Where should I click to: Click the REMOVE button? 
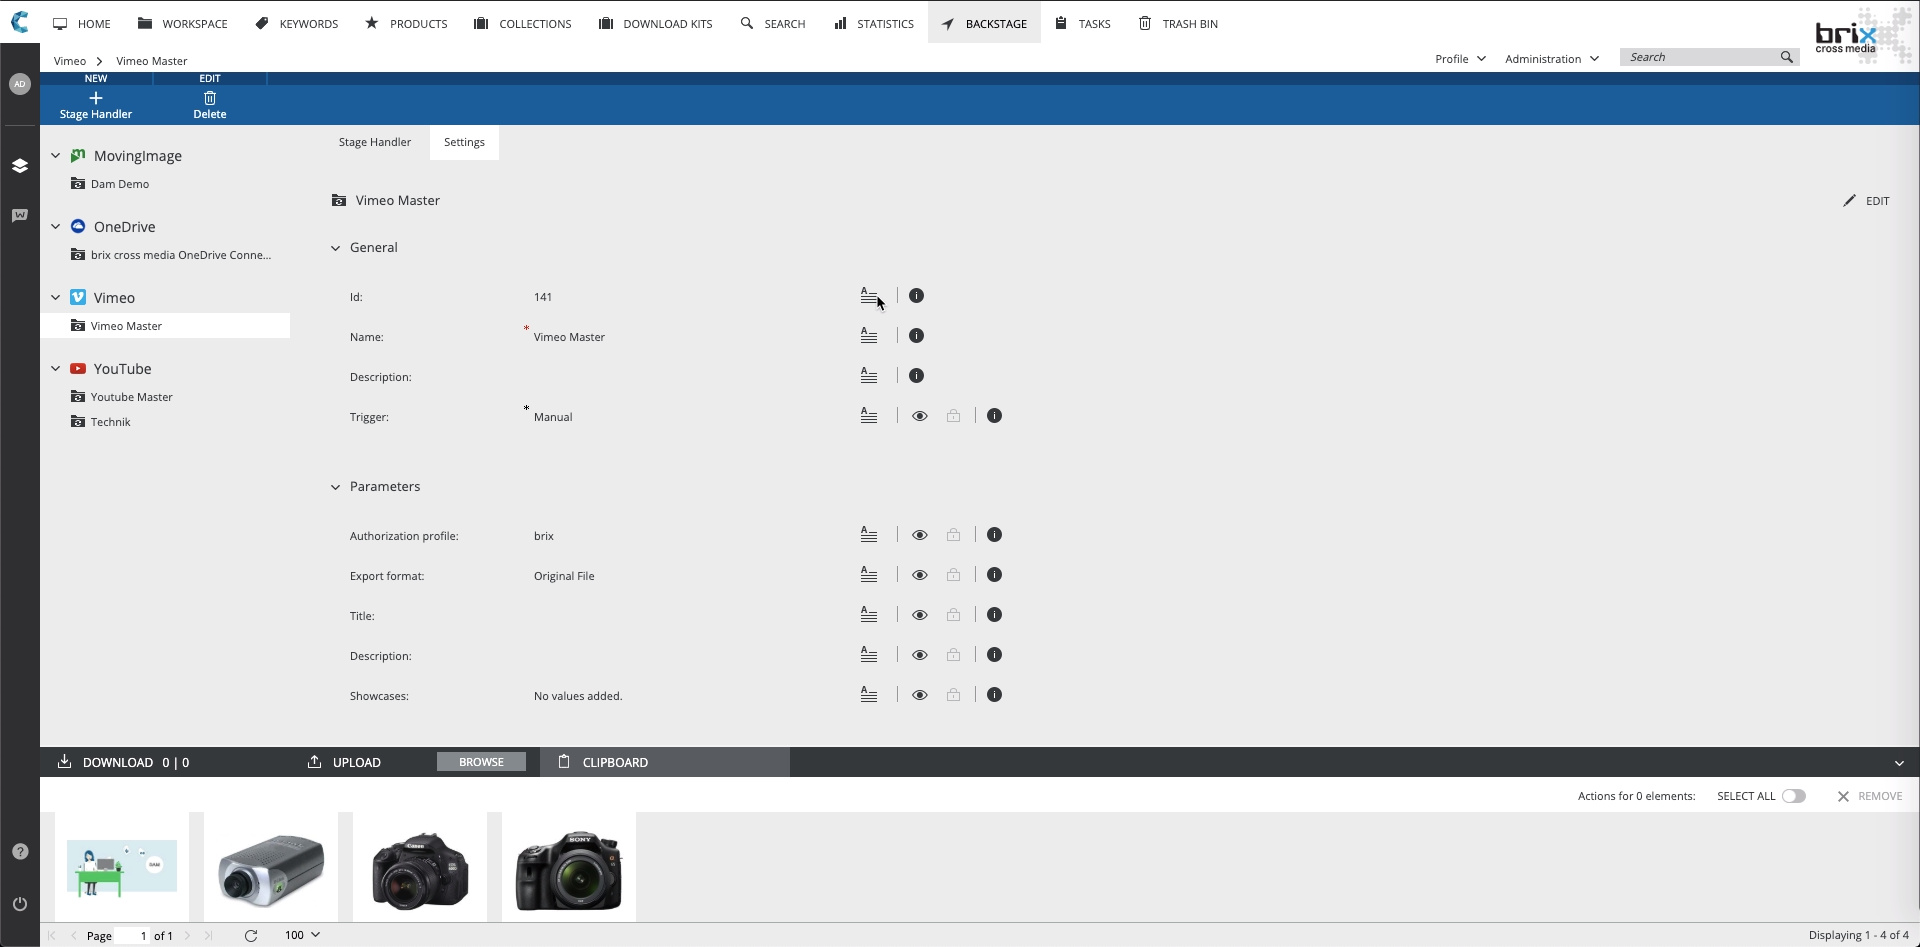tap(1870, 796)
